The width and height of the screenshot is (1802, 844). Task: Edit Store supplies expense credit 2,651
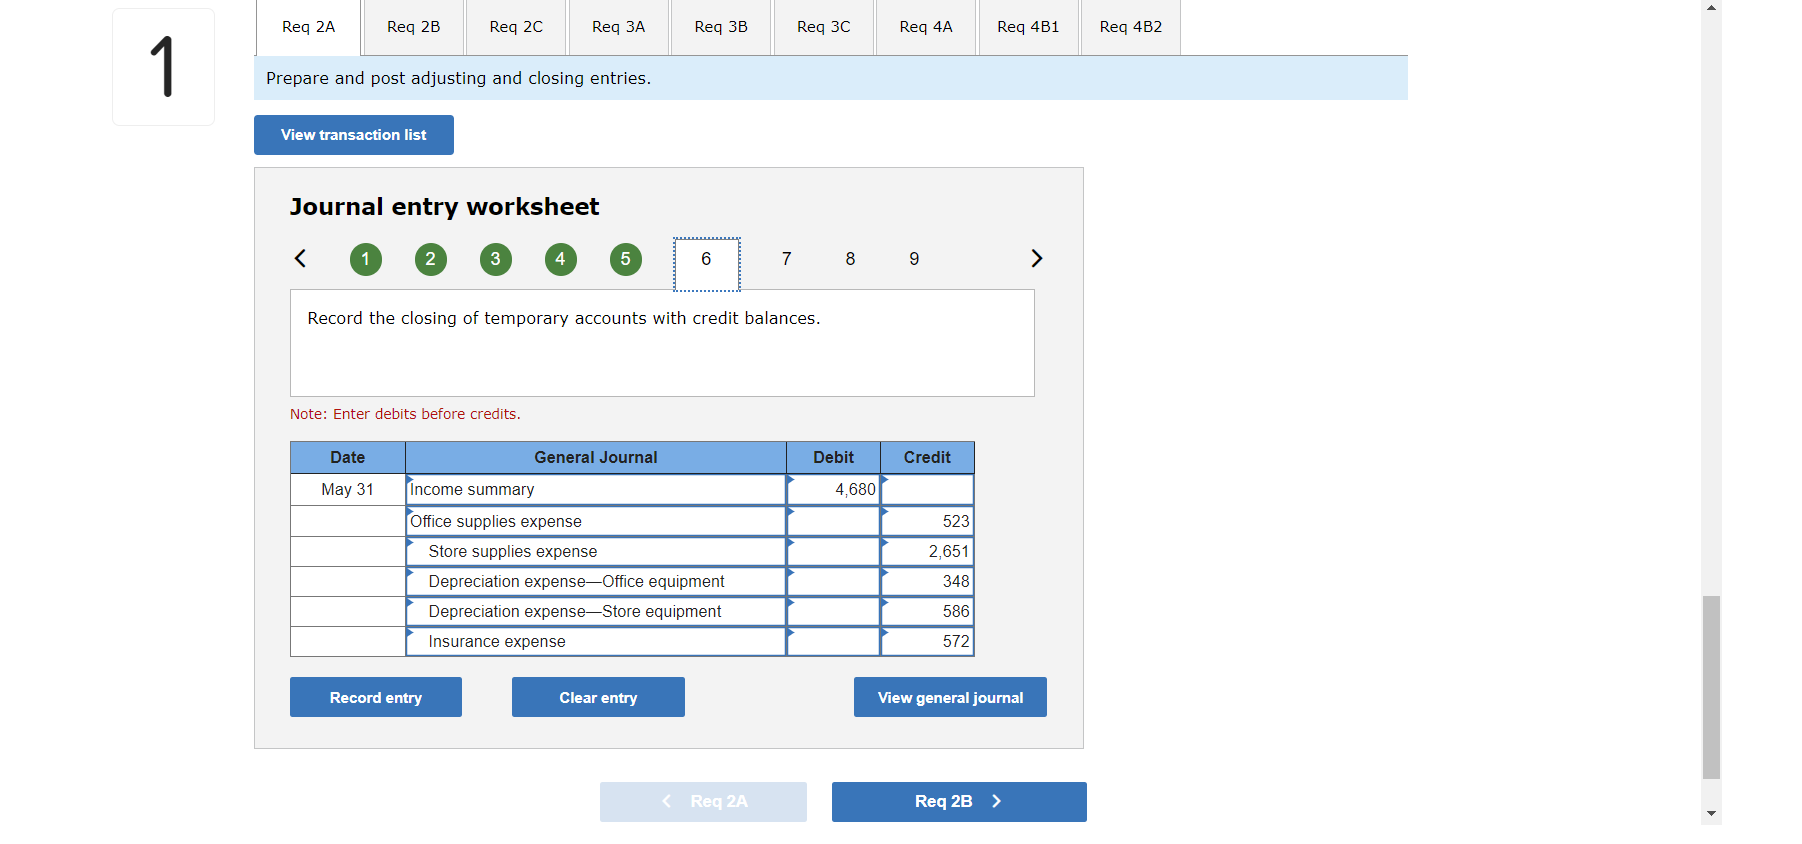click(928, 551)
